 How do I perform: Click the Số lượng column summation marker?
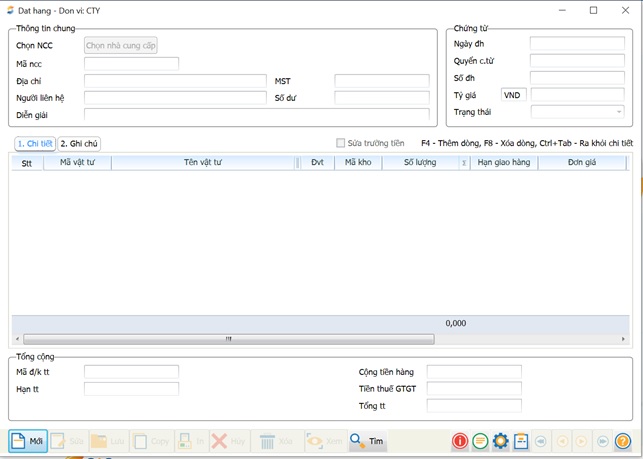pyautogui.click(x=463, y=162)
